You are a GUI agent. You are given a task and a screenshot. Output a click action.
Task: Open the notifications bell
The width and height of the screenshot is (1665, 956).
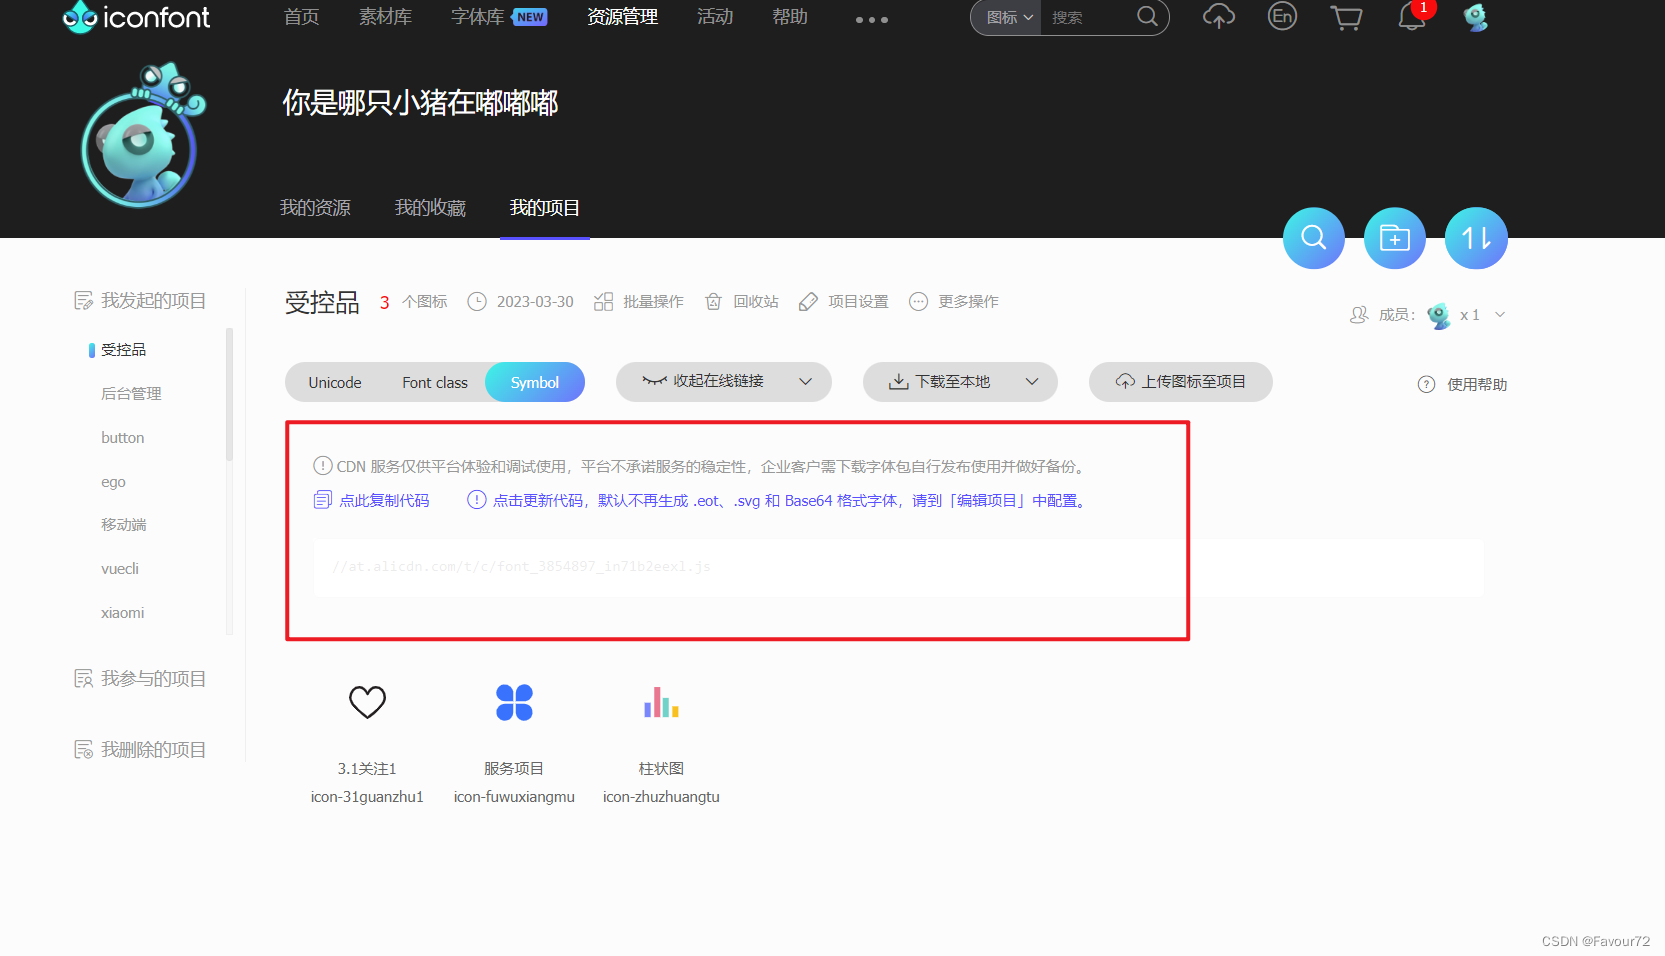tap(1411, 17)
